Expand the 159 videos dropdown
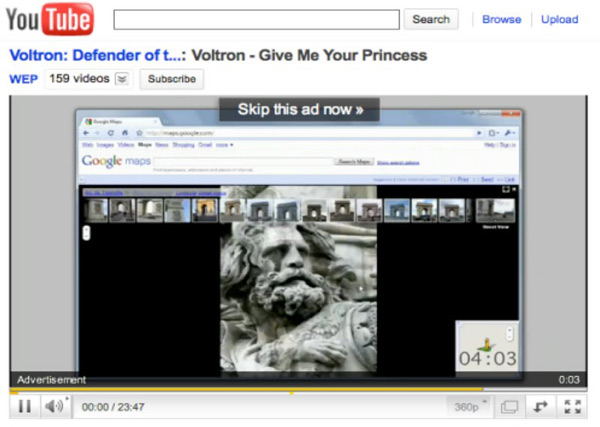 (122, 79)
